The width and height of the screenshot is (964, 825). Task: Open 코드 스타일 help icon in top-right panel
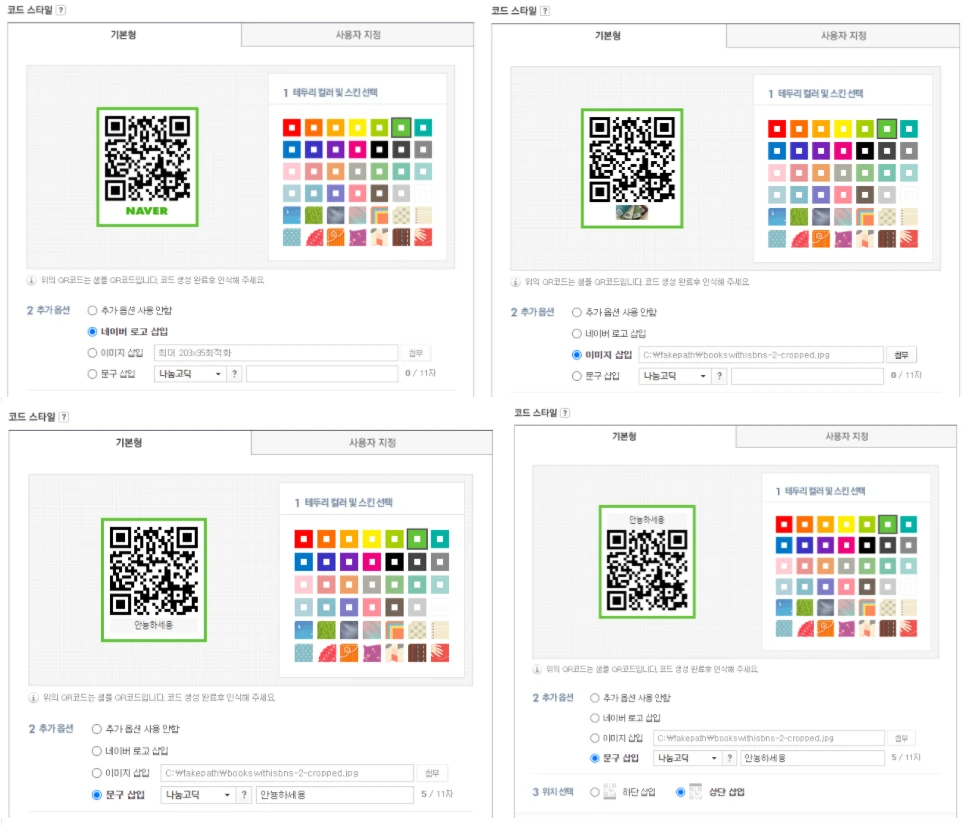545,10
